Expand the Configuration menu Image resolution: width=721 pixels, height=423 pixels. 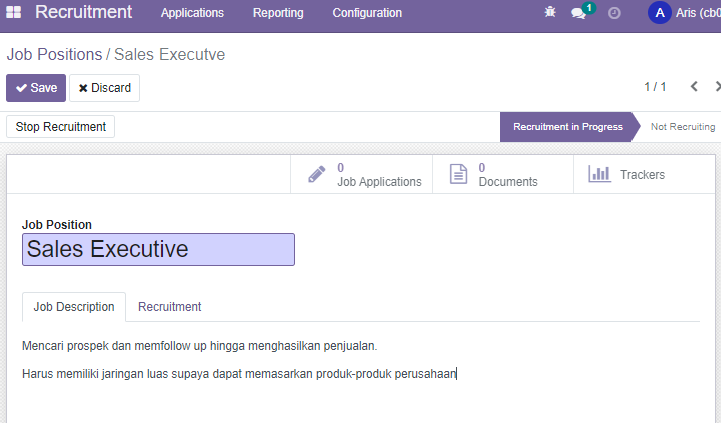point(367,13)
